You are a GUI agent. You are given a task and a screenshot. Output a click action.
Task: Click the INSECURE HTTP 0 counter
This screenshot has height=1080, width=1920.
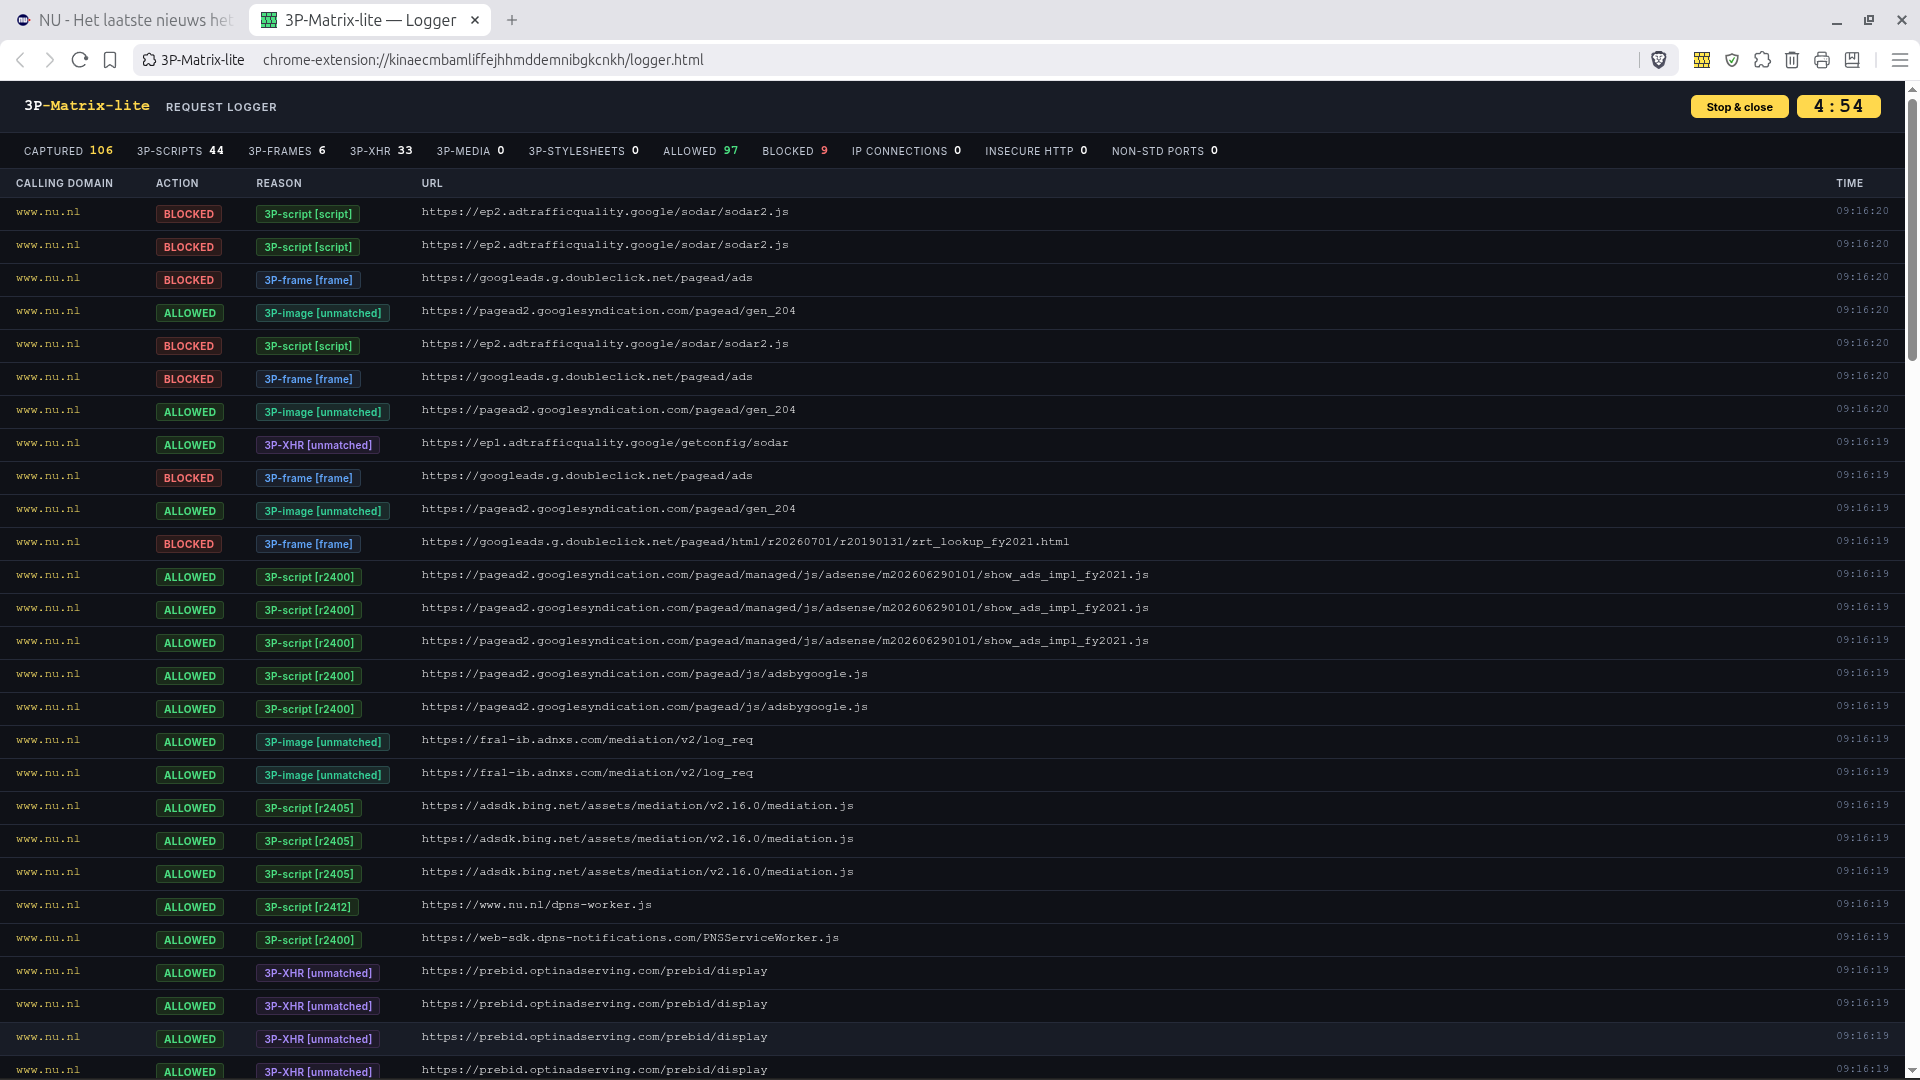tap(1036, 151)
